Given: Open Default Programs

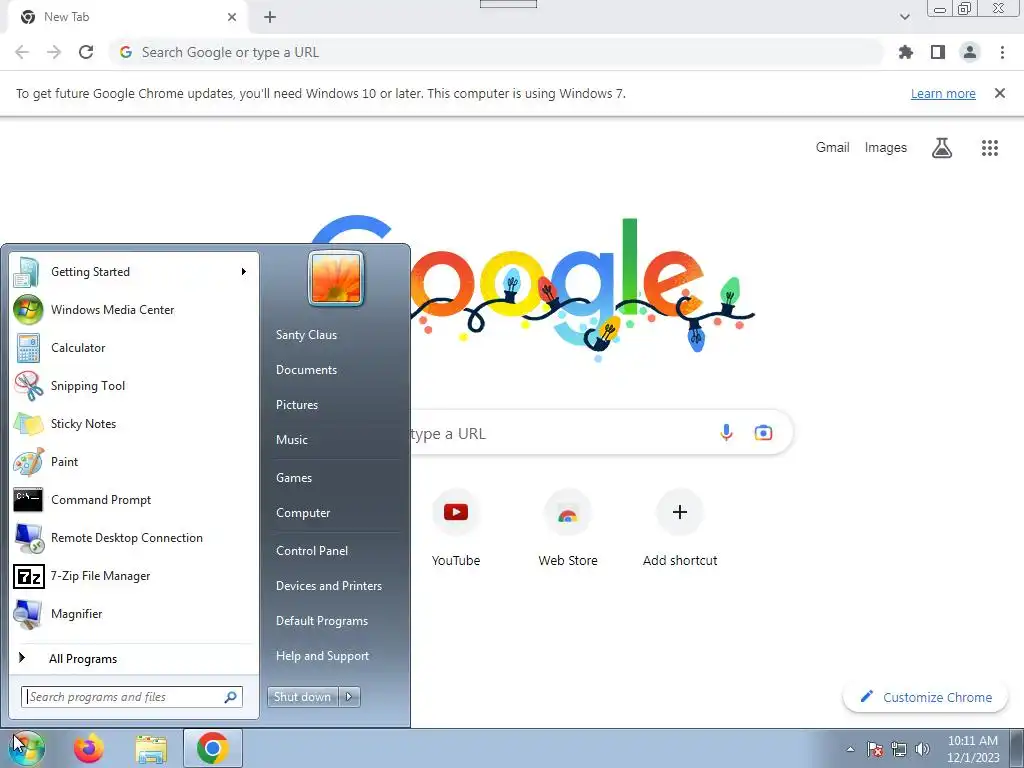Looking at the screenshot, I should (x=322, y=621).
